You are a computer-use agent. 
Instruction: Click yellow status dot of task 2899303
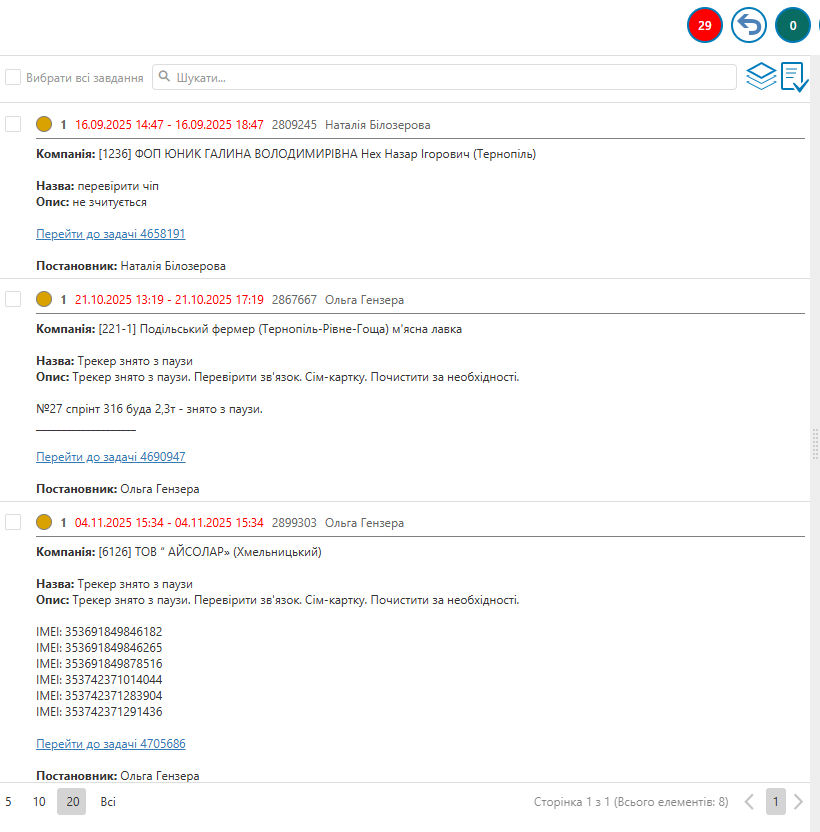[44, 522]
